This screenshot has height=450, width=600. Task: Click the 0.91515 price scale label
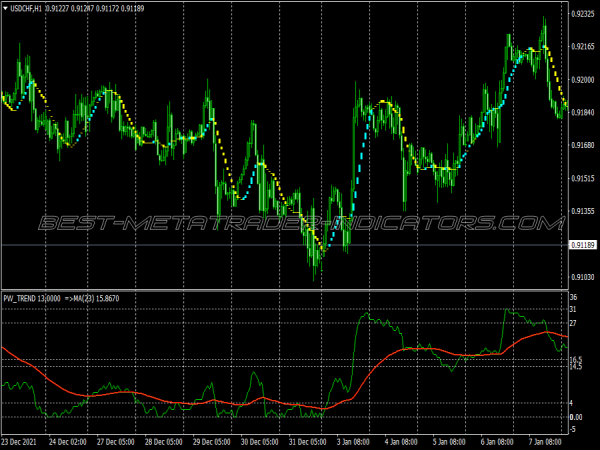tap(583, 178)
